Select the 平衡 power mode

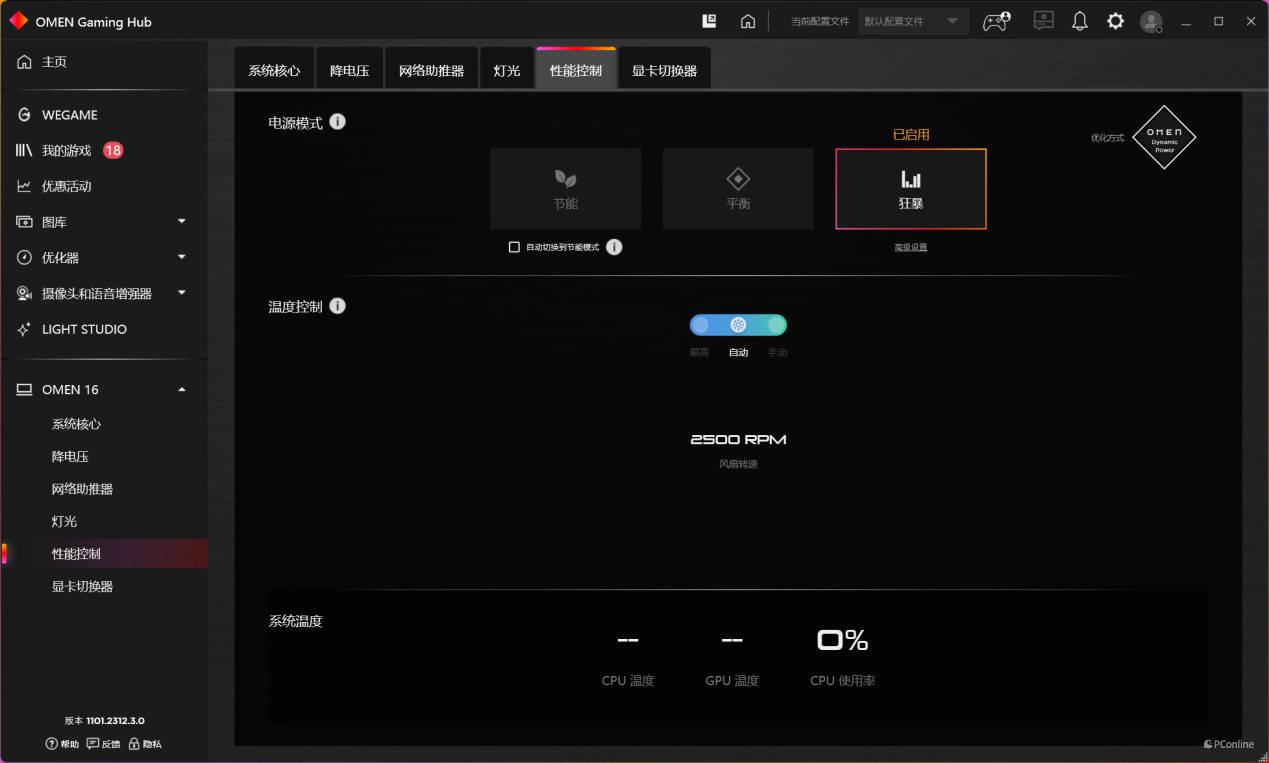point(738,189)
